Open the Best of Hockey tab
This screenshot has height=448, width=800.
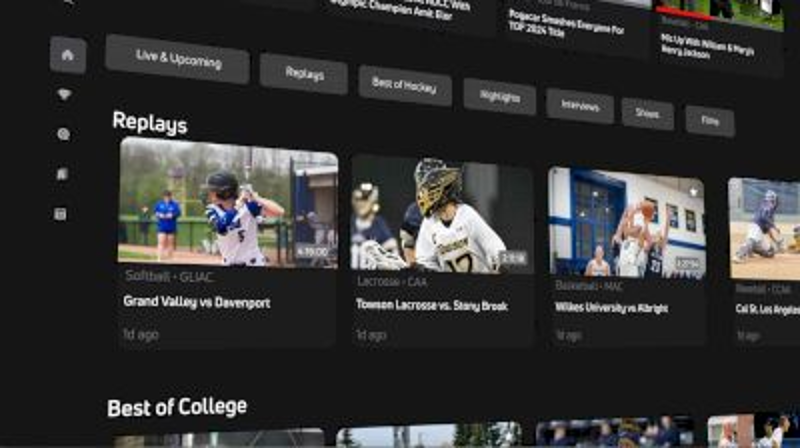tap(404, 86)
